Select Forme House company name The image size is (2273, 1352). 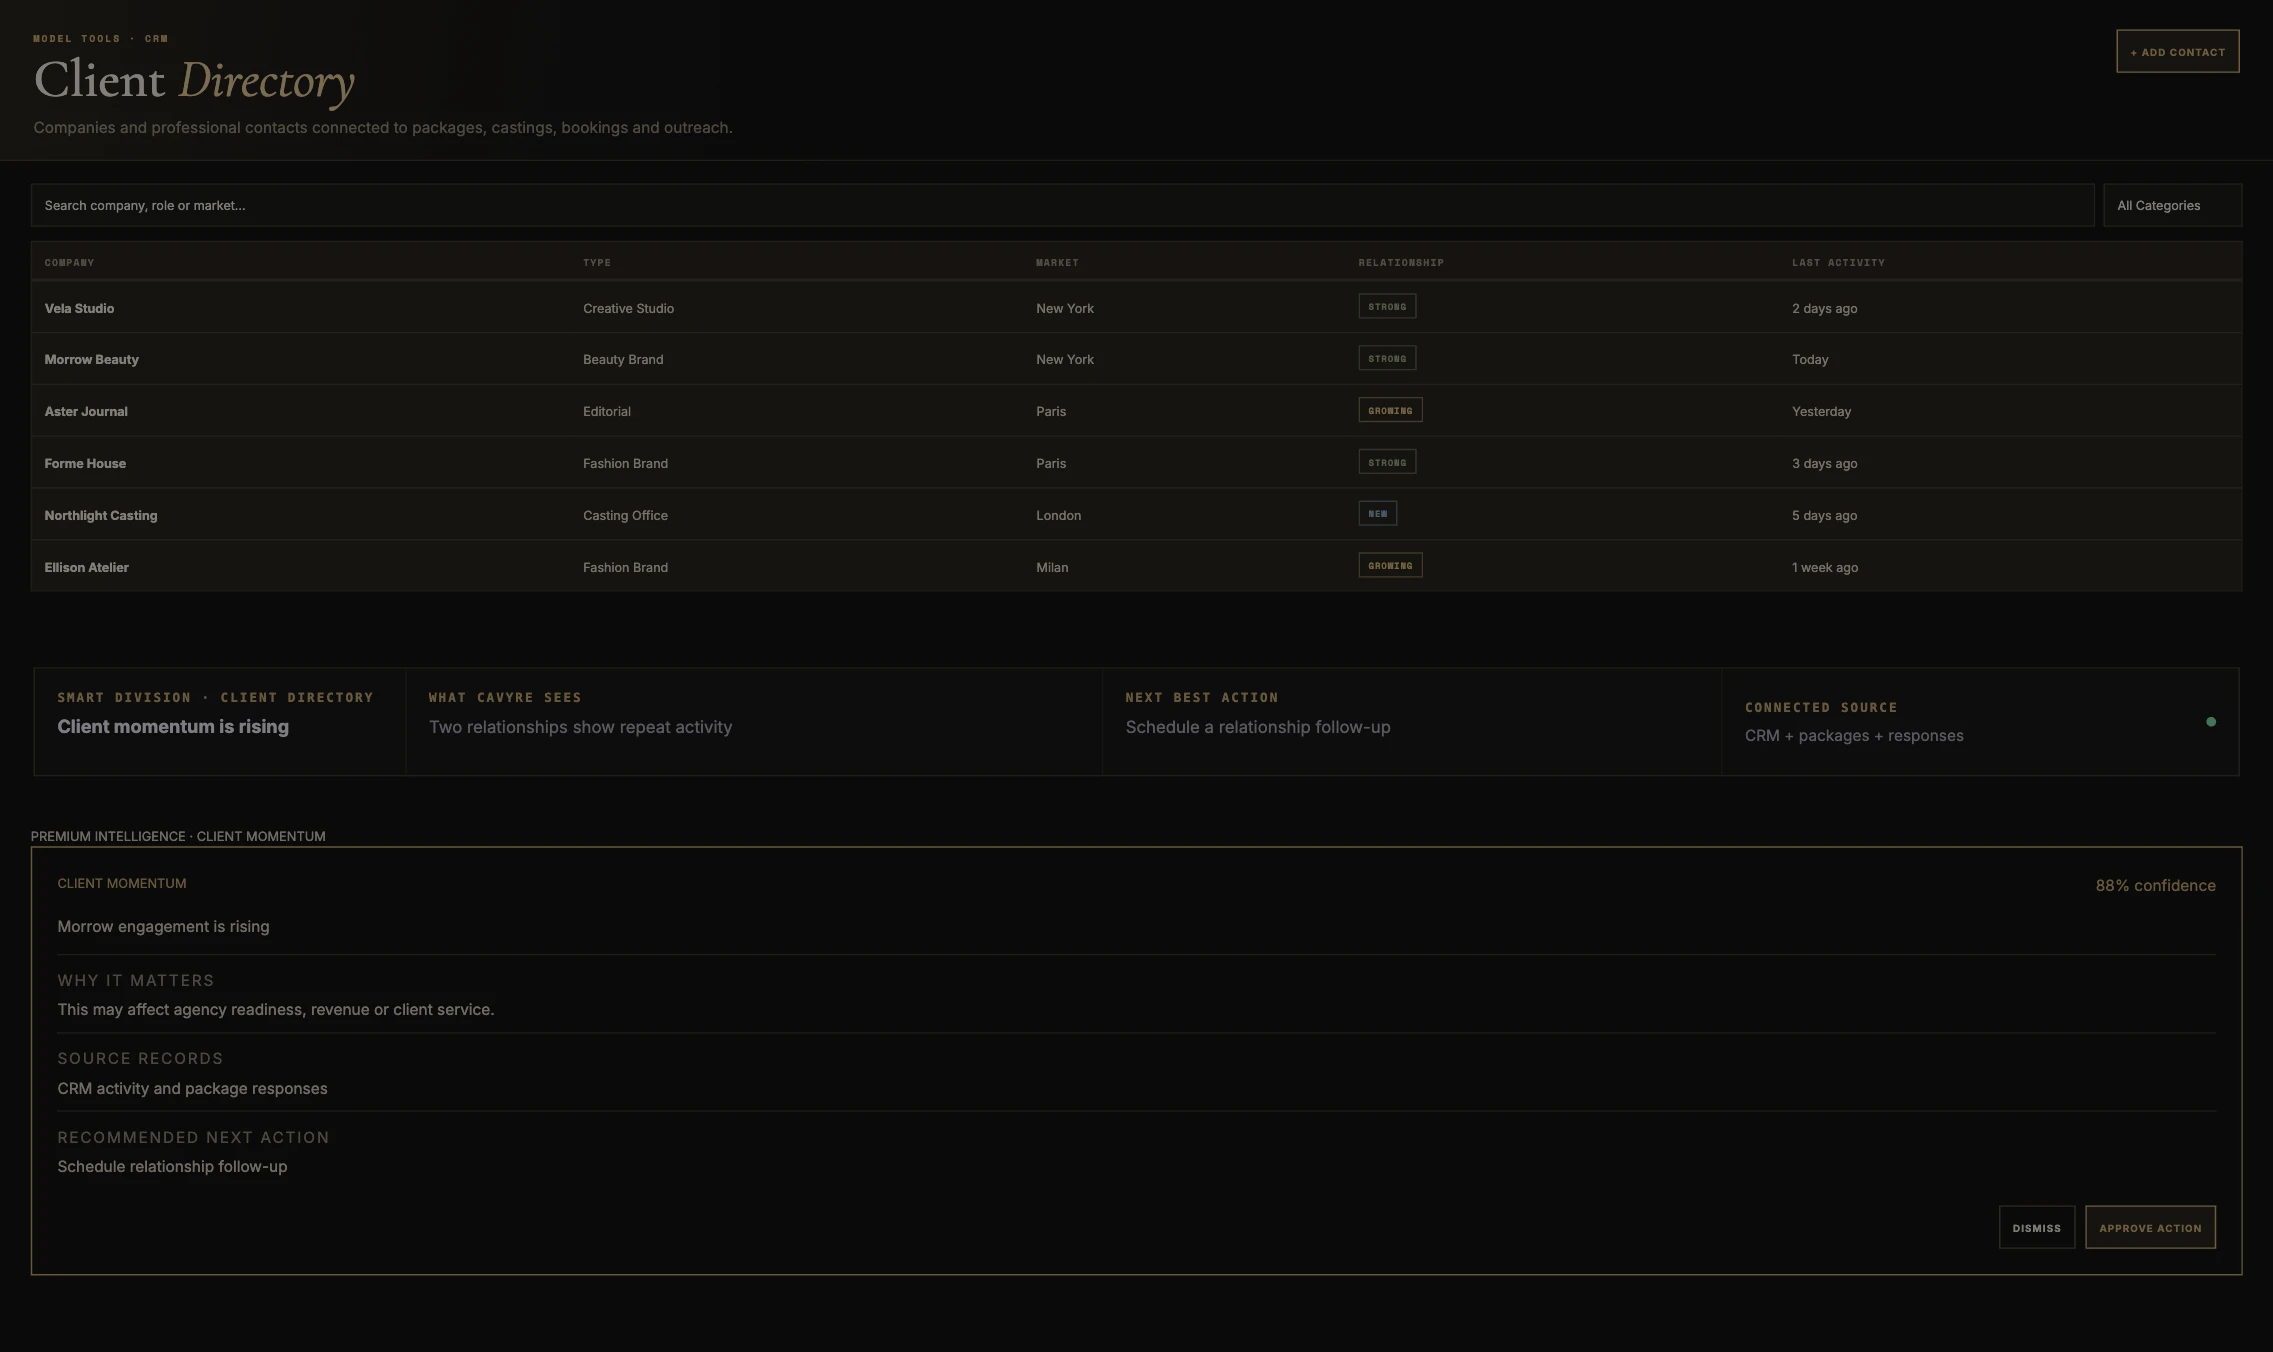(85, 463)
